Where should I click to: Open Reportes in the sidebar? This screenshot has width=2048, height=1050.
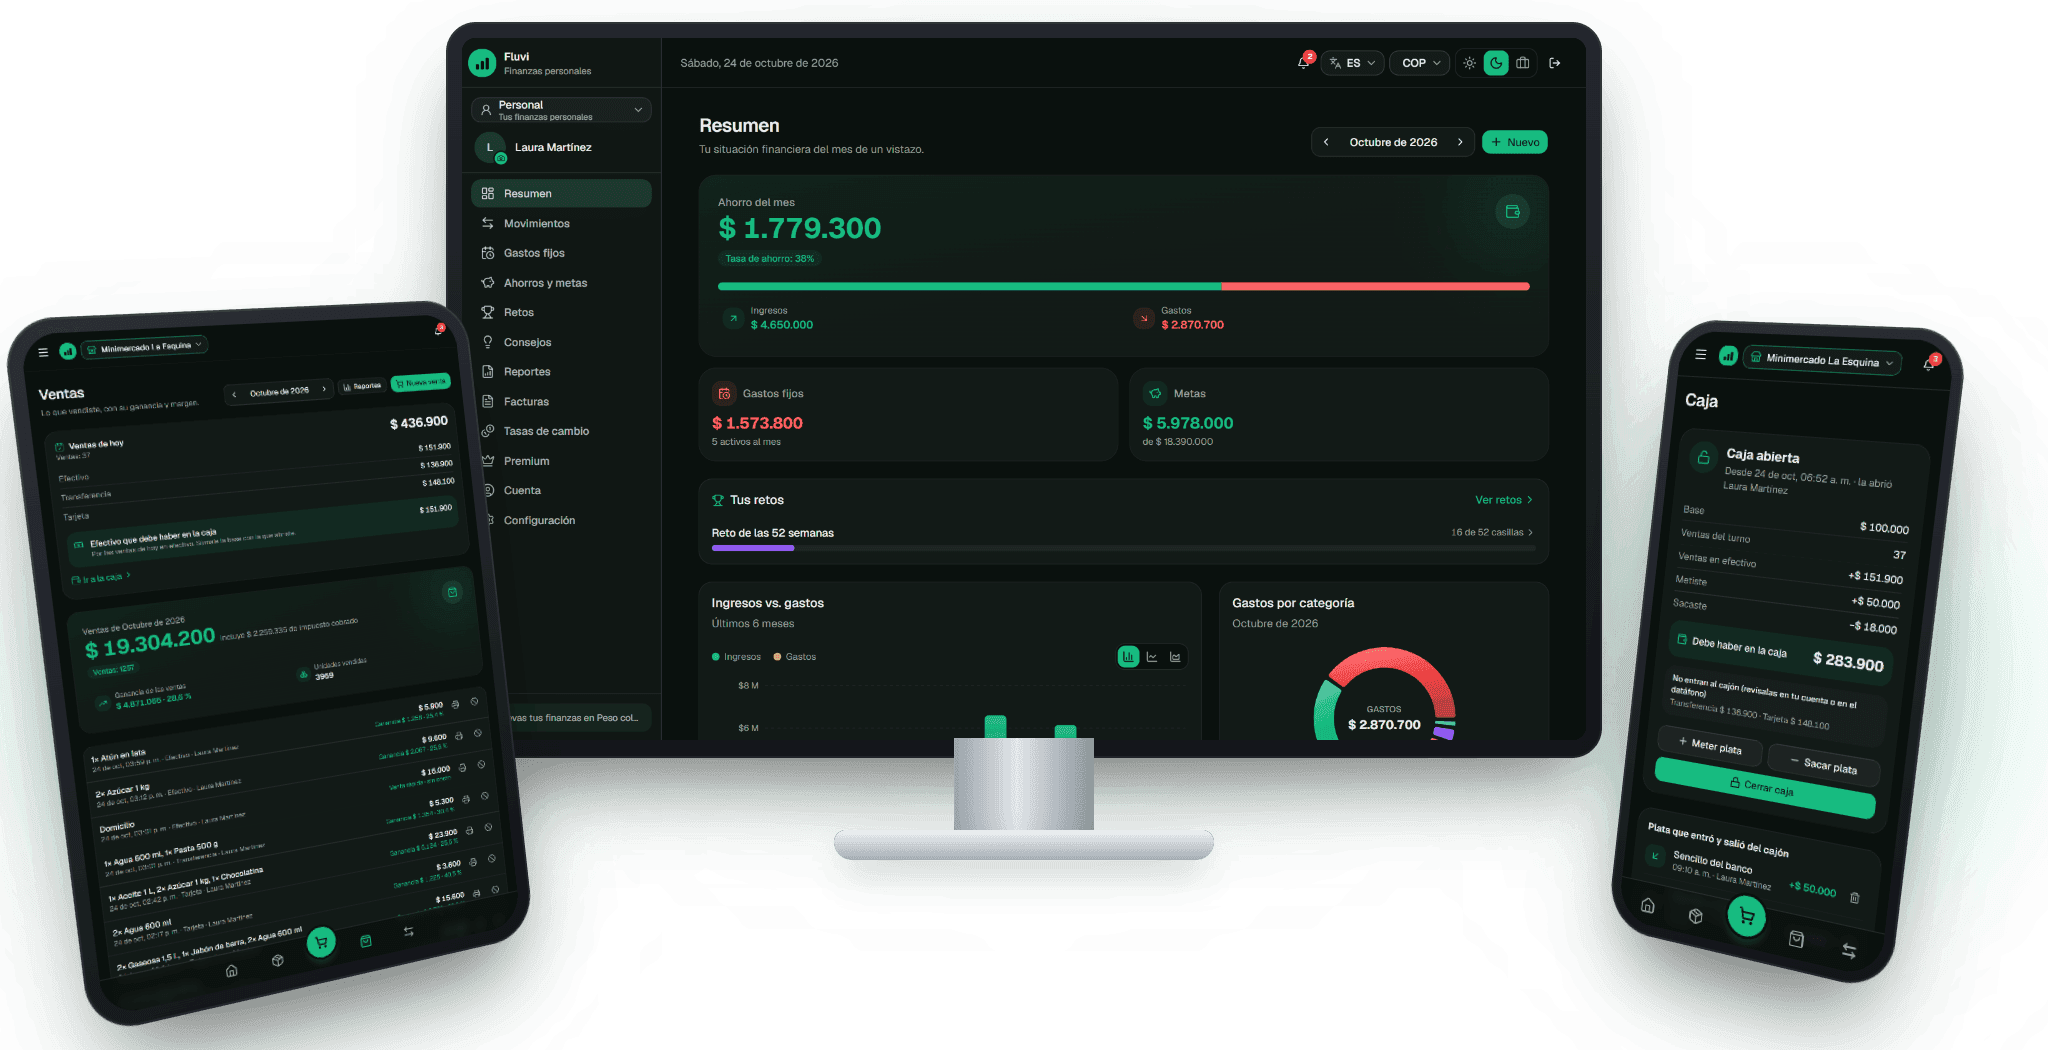[x=561, y=372]
